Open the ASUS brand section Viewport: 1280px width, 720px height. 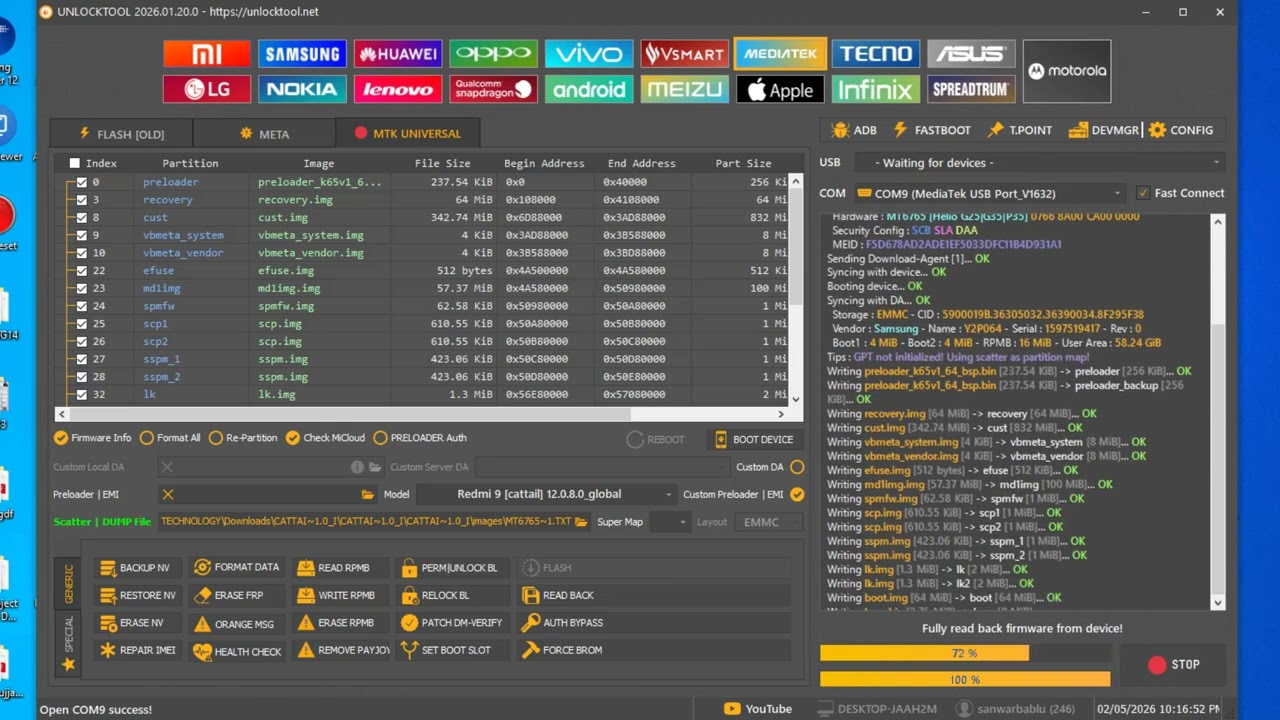(x=971, y=54)
